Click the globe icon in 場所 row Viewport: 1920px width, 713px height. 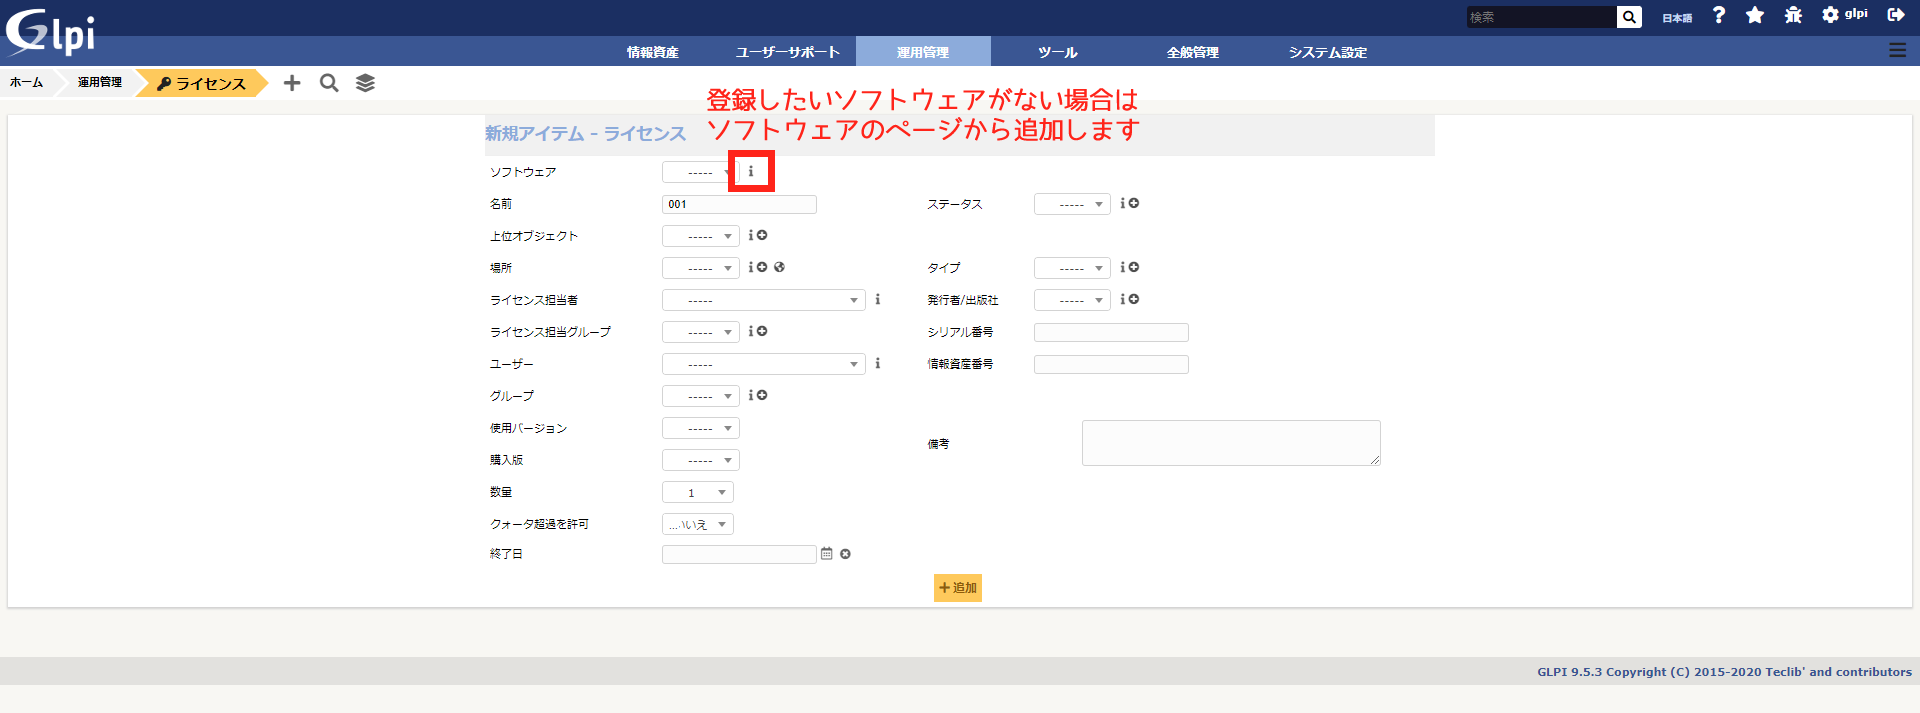coord(779,267)
